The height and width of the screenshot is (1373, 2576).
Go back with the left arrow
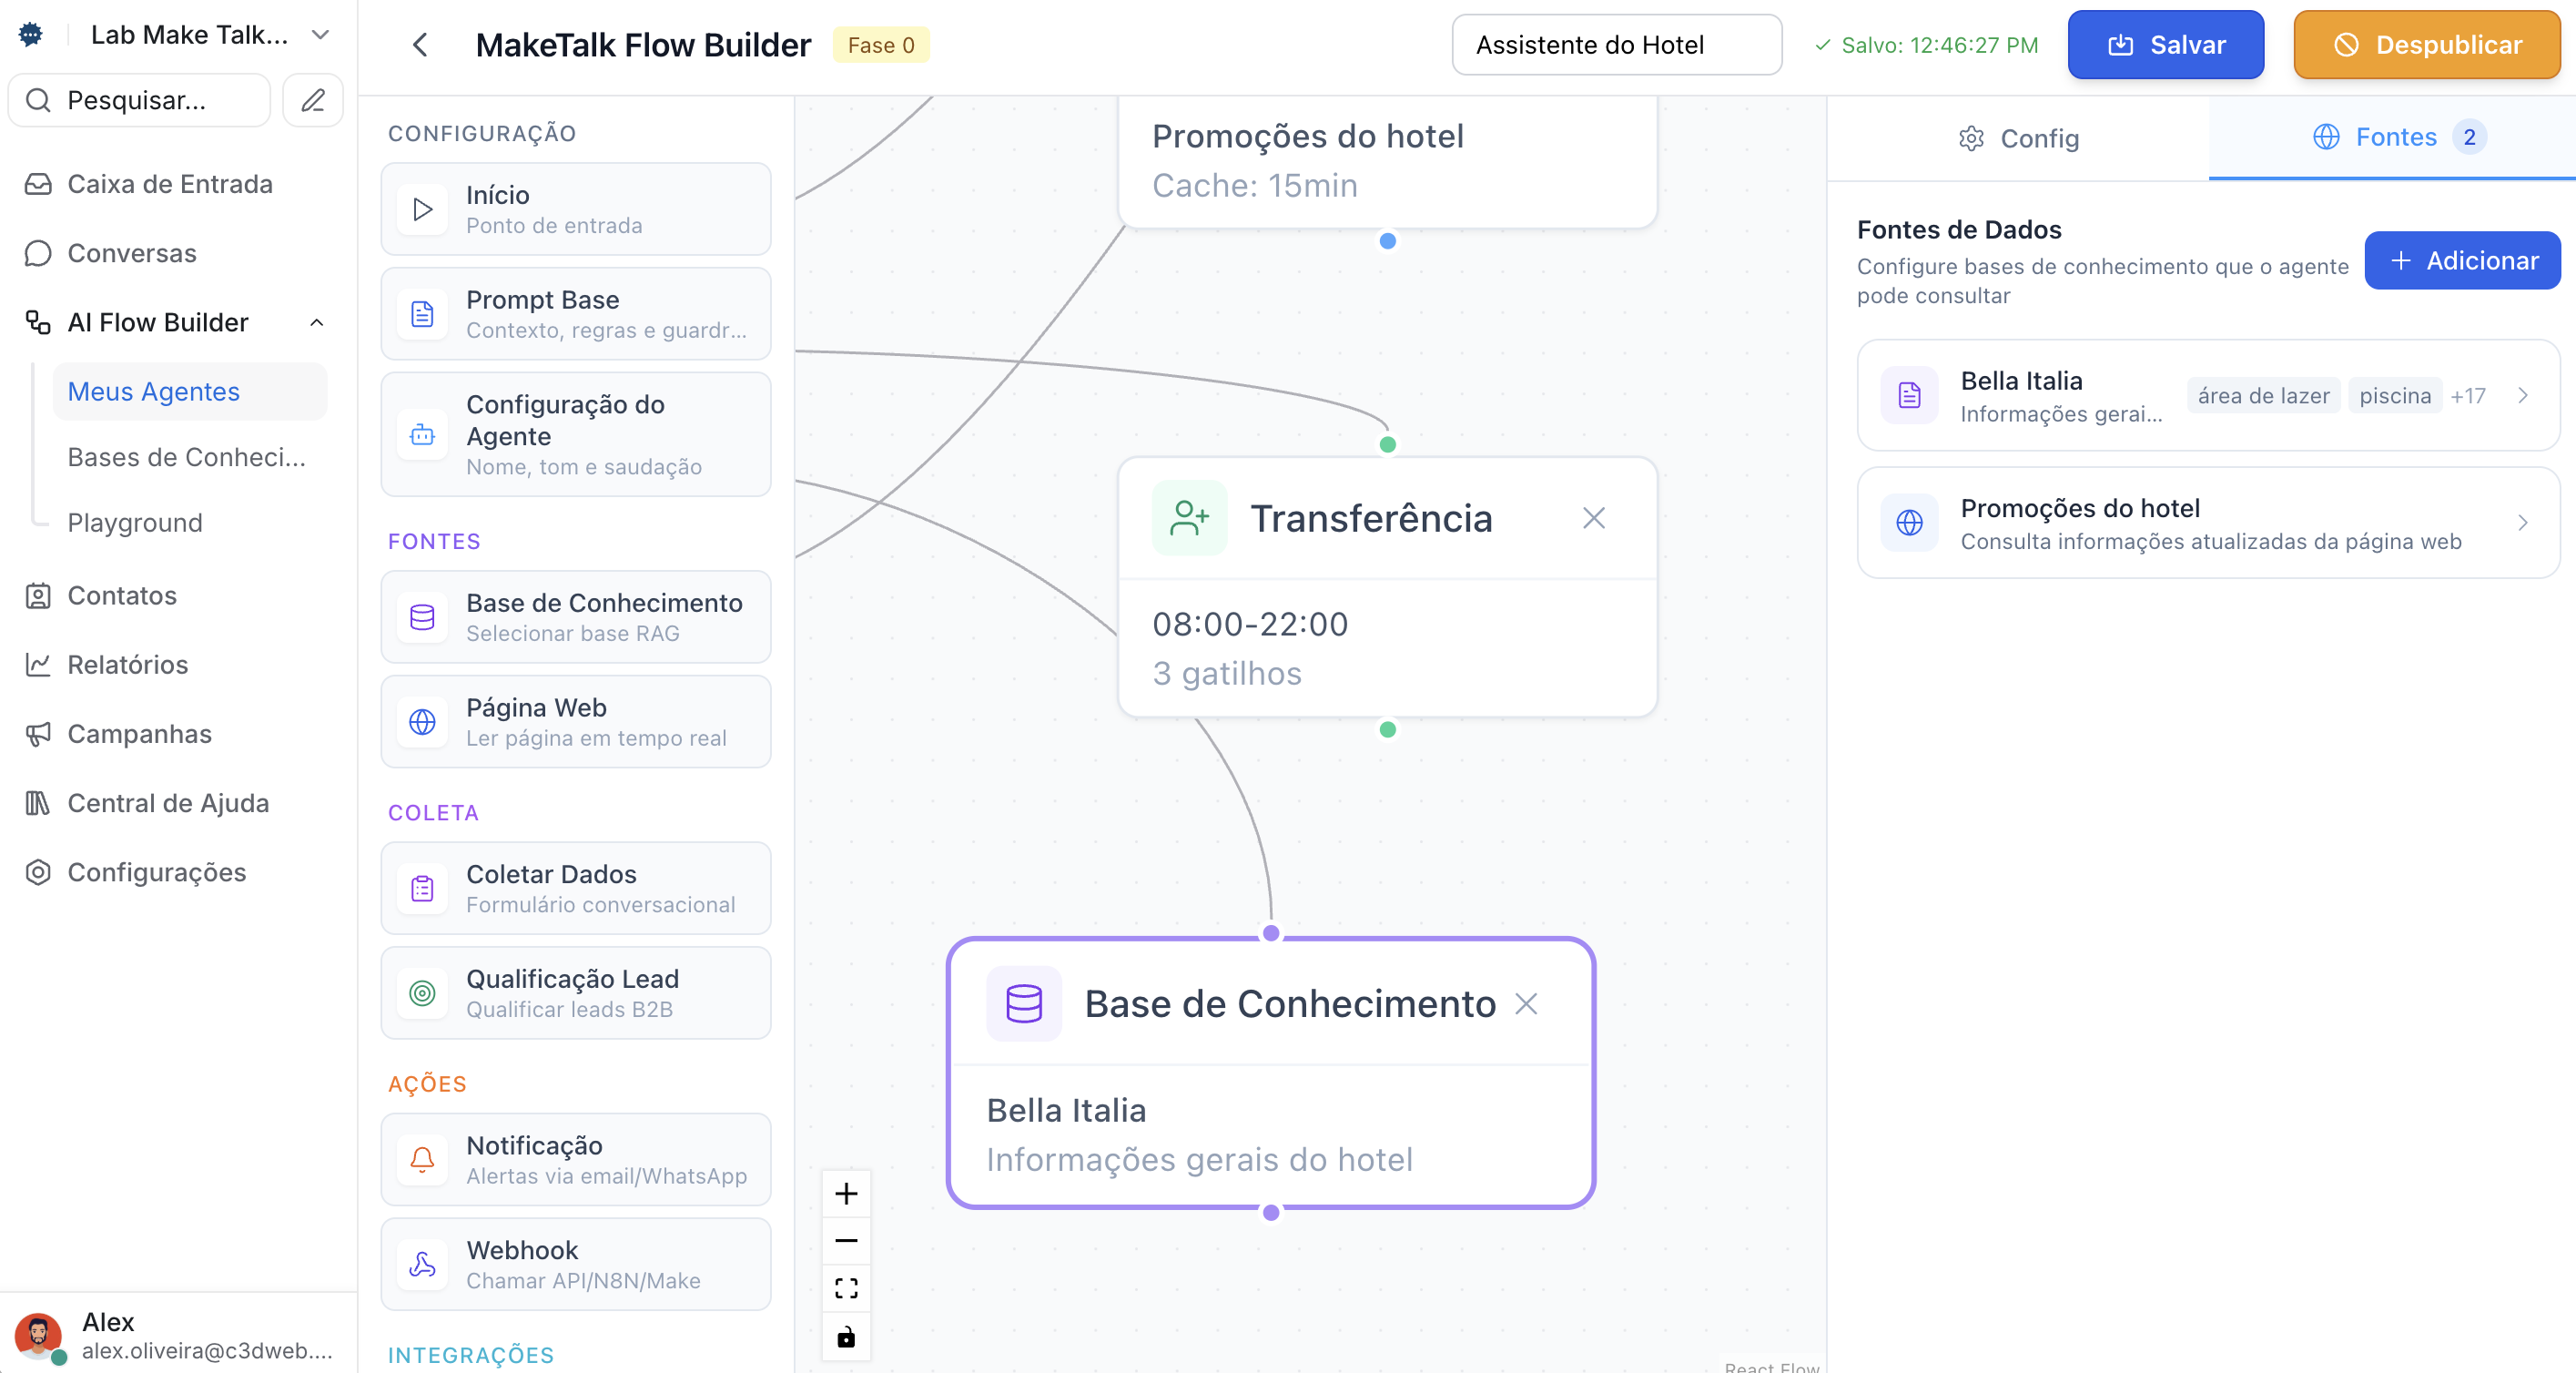coord(421,45)
